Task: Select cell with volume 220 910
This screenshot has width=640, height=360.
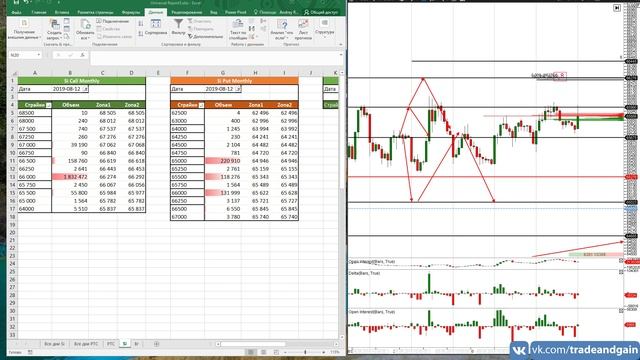Action: coord(222,161)
